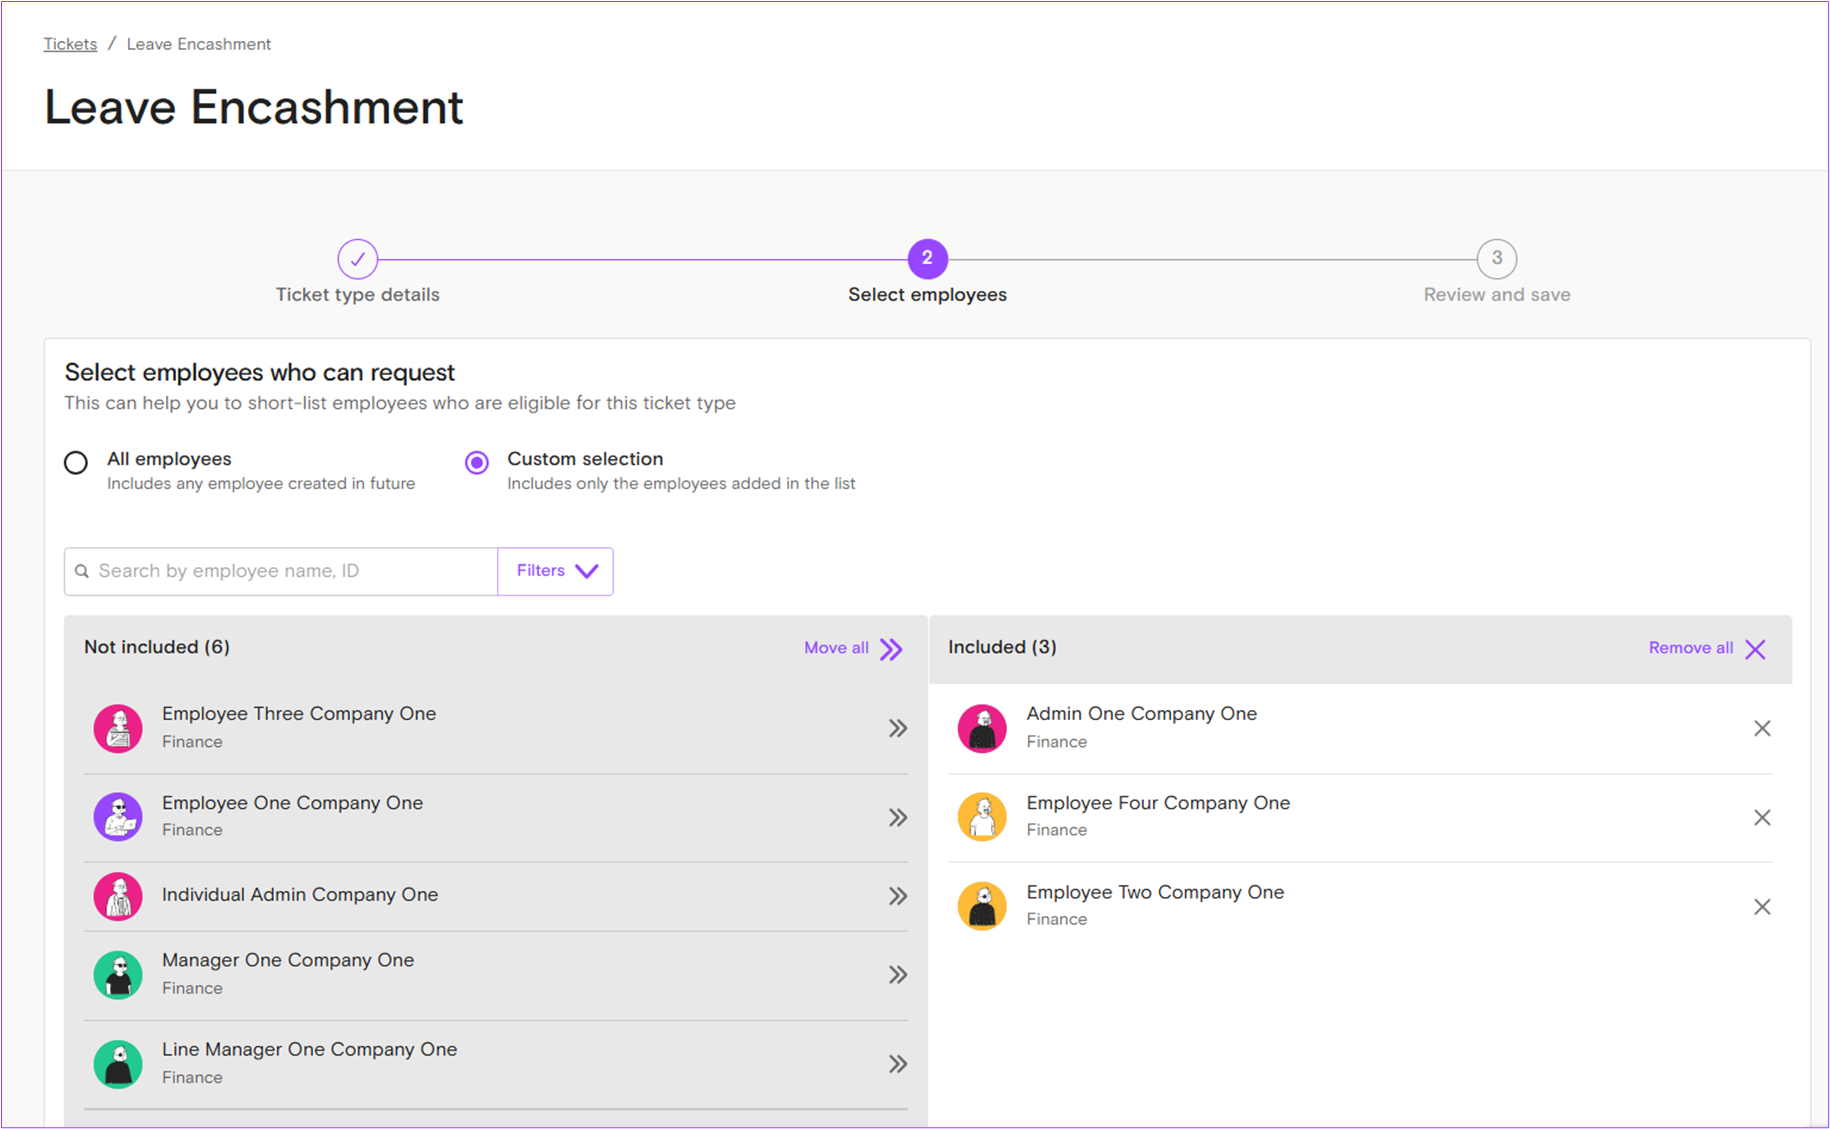Screen dimensions: 1830x1129
Task: Remove Admin One Company One from included
Action: click(1762, 728)
